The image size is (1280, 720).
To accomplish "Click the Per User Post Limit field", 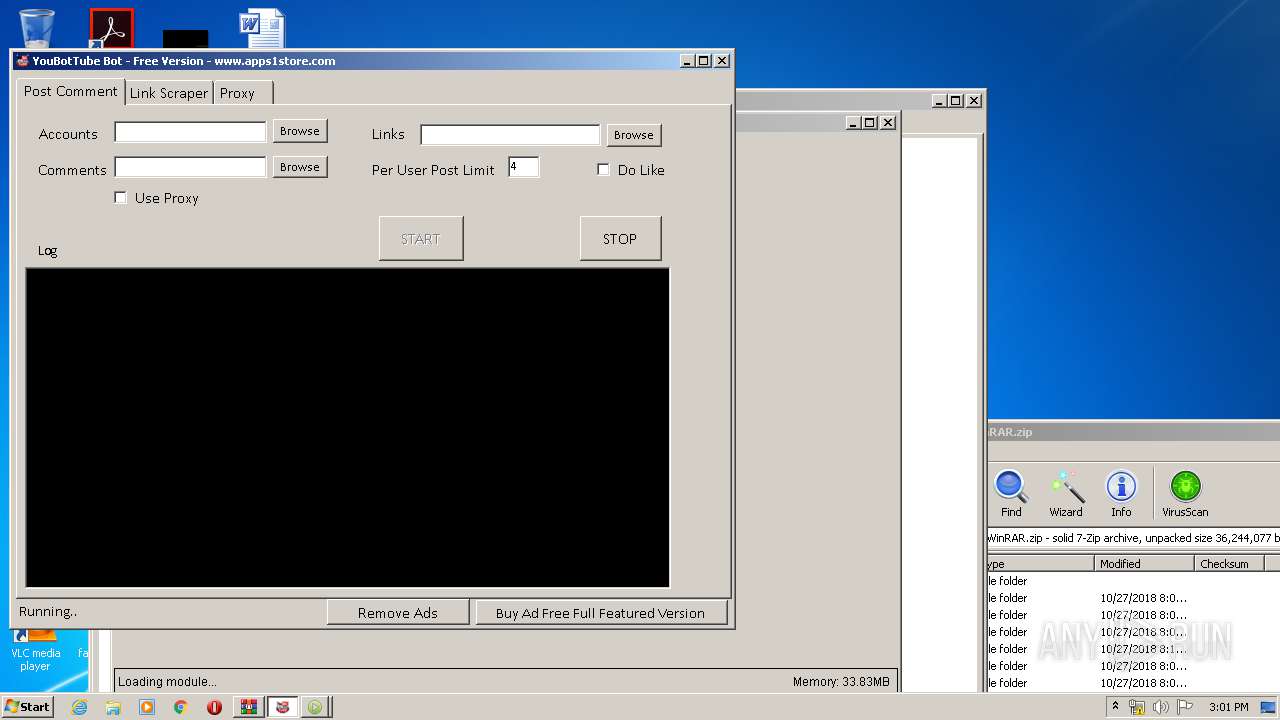I will 524,167.
